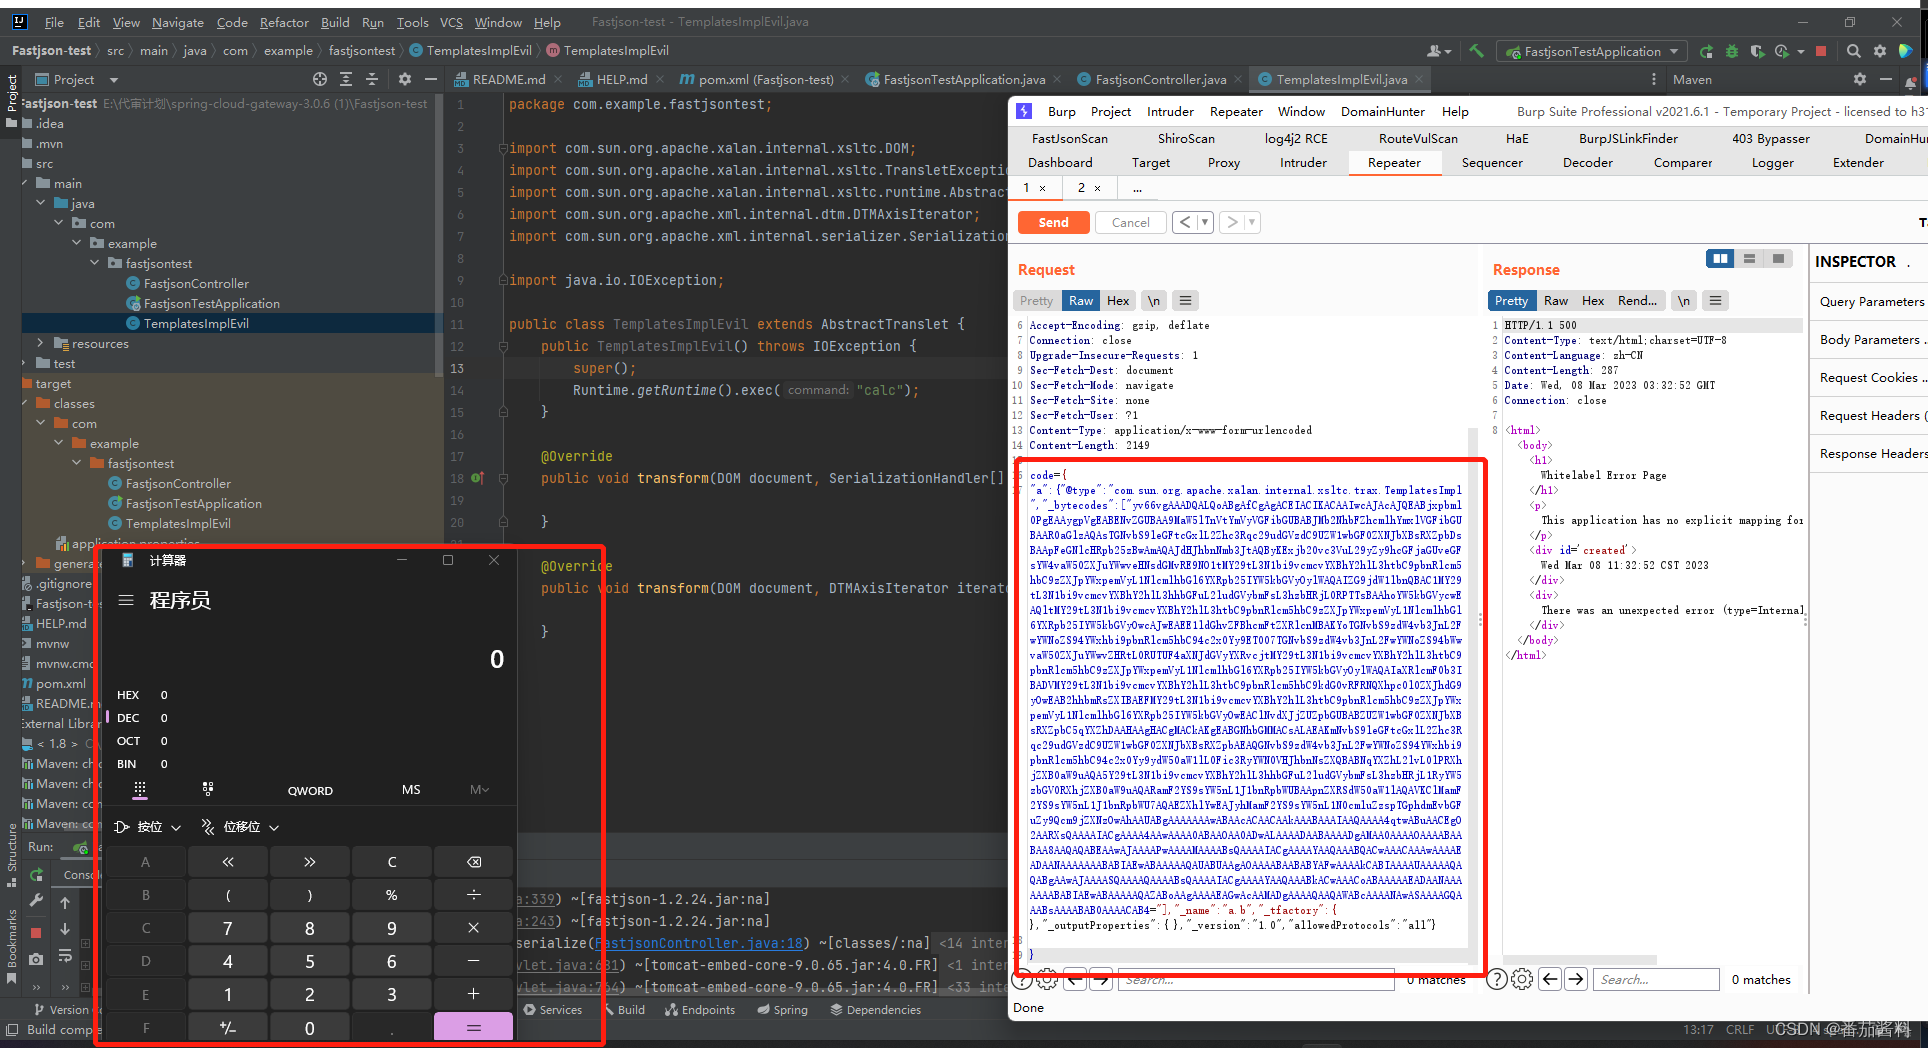Screen dimensions: 1928x1048
Task: Click the Maven panel settings gear
Action: pos(1859,79)
